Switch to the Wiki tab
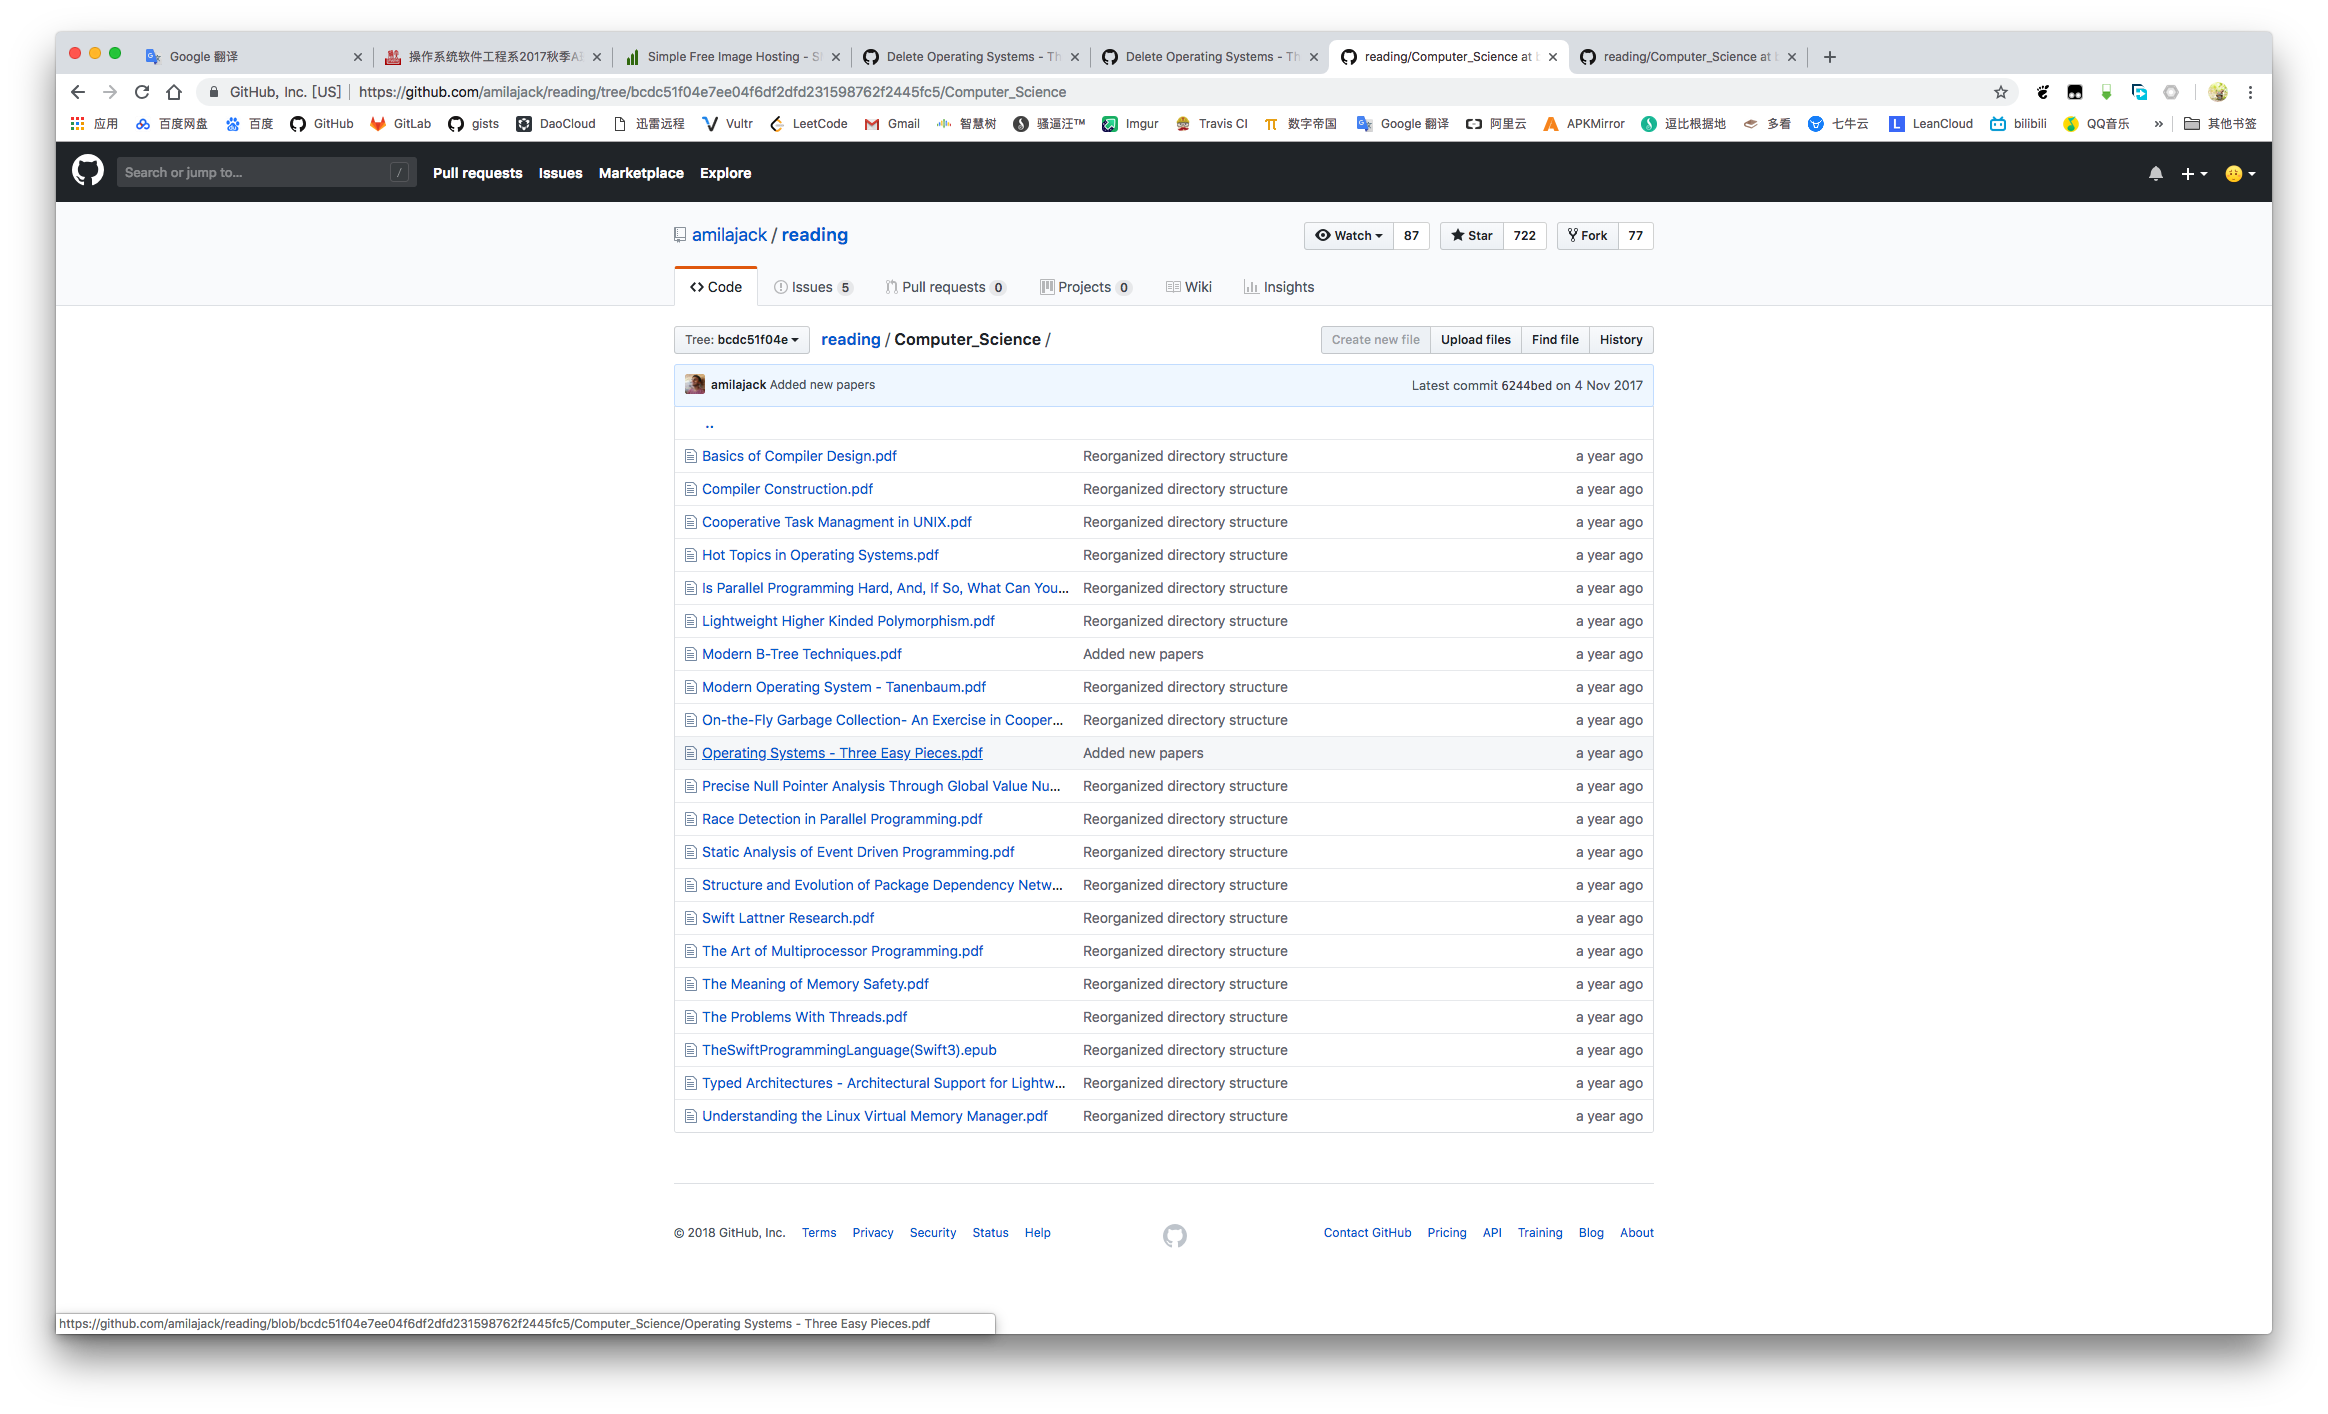This screenshot has width=2328, height=1414. pos(1189,287)
